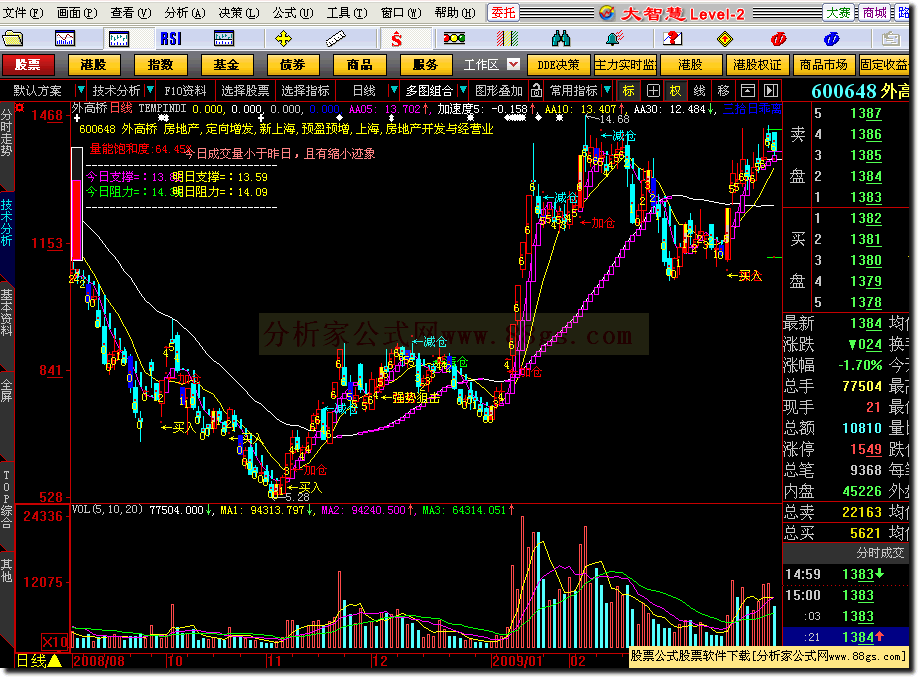Select the yellow crosshair move icon
The width and height of the screenshot is (921, 679).
point(283,39)
